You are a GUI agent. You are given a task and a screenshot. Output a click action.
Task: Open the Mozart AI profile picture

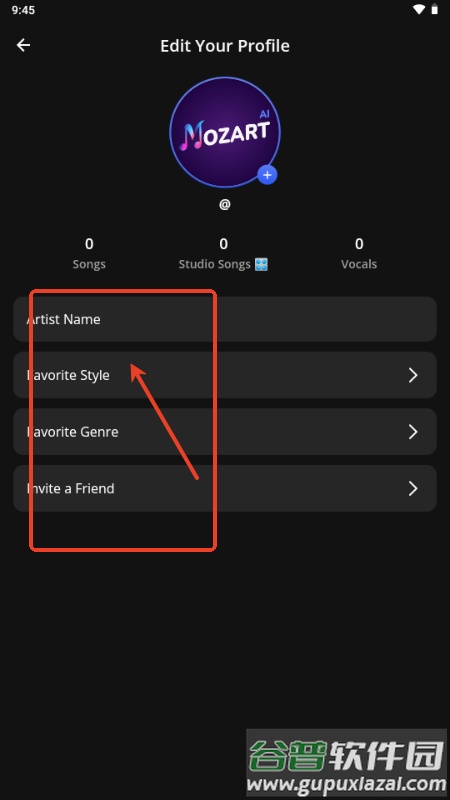(224, 132)
